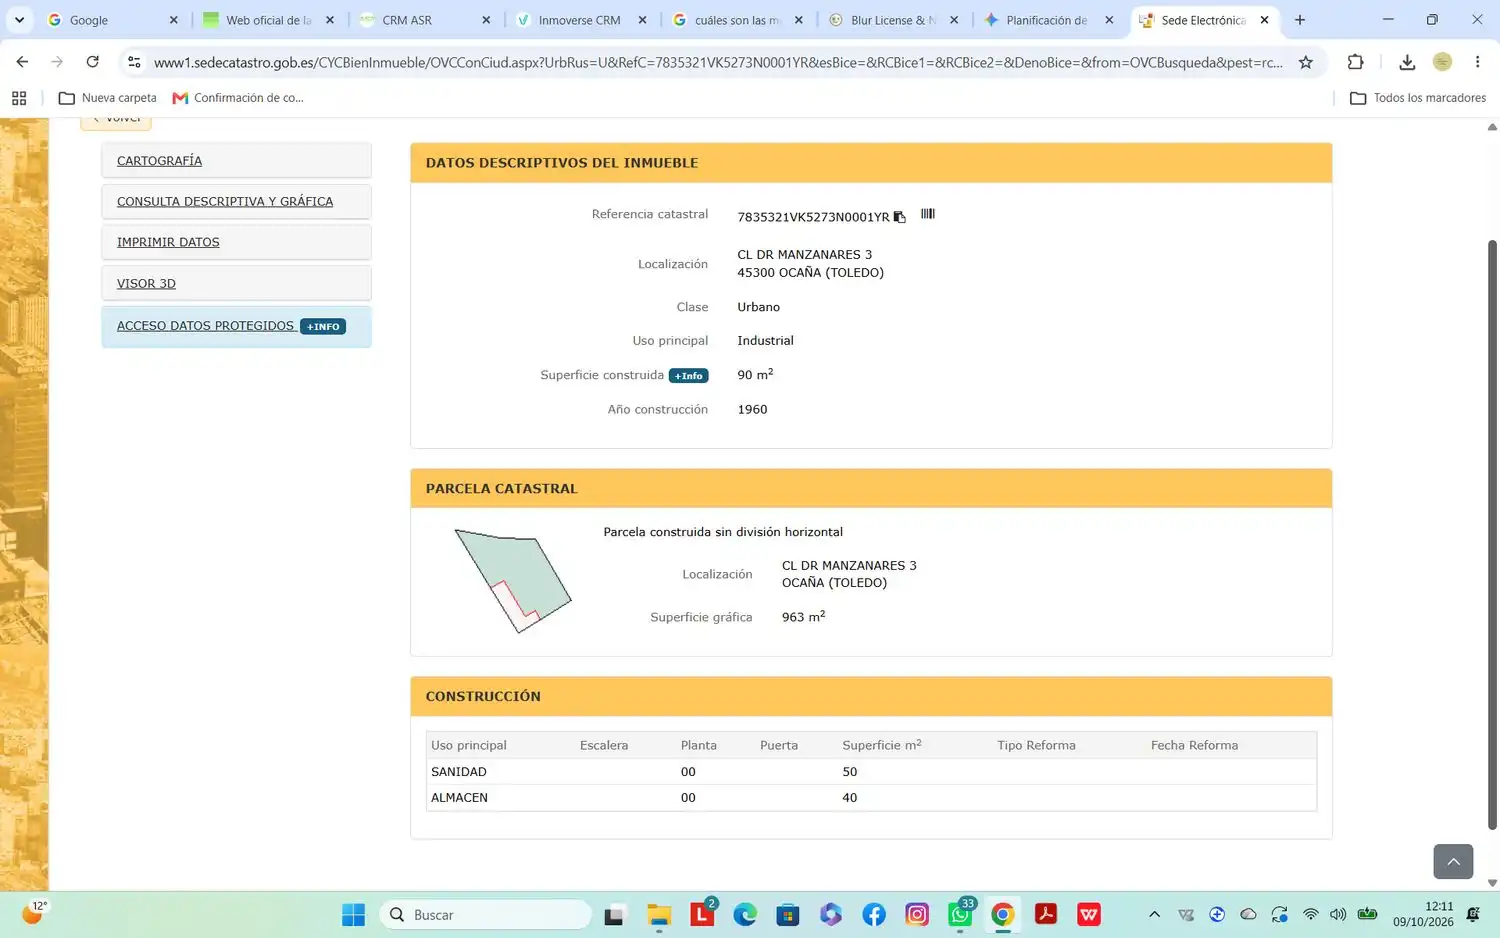Open the Chrome apps grid shortcut
The width and height of the screenshot is (1500, 938).
pos(18,98)
